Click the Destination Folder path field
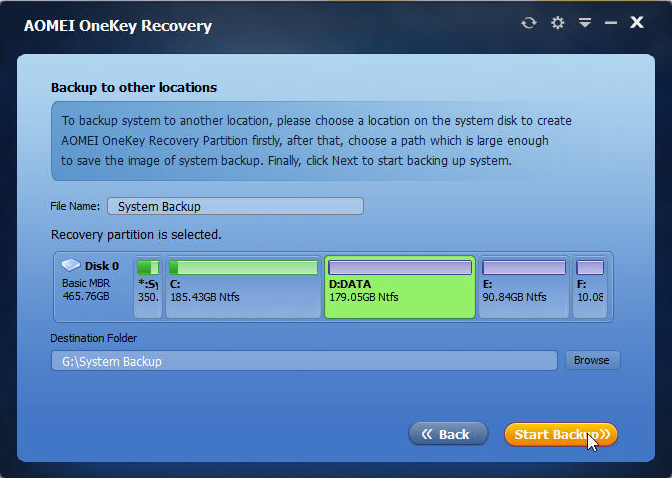This screenshot has height=478, width=672. [x=304, y=361]
